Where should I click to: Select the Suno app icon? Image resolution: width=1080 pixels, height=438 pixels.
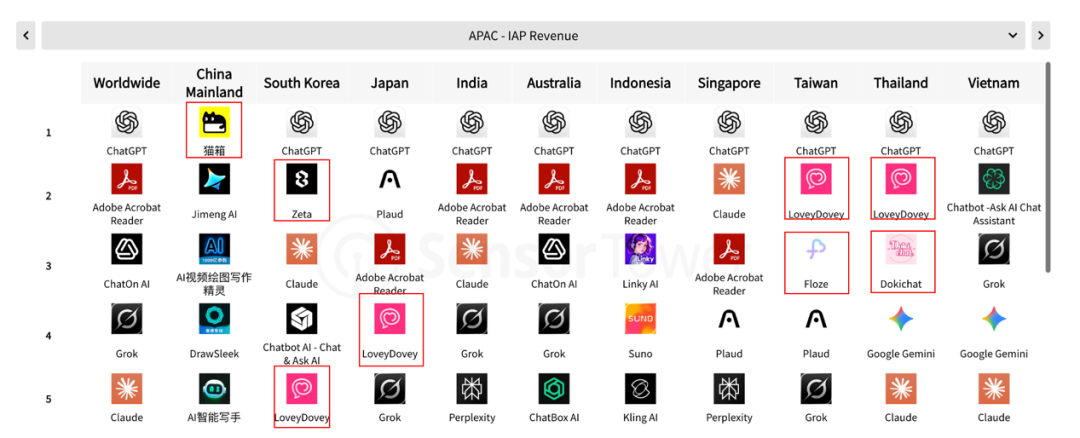pyautogui.click(x=640, y=320)
